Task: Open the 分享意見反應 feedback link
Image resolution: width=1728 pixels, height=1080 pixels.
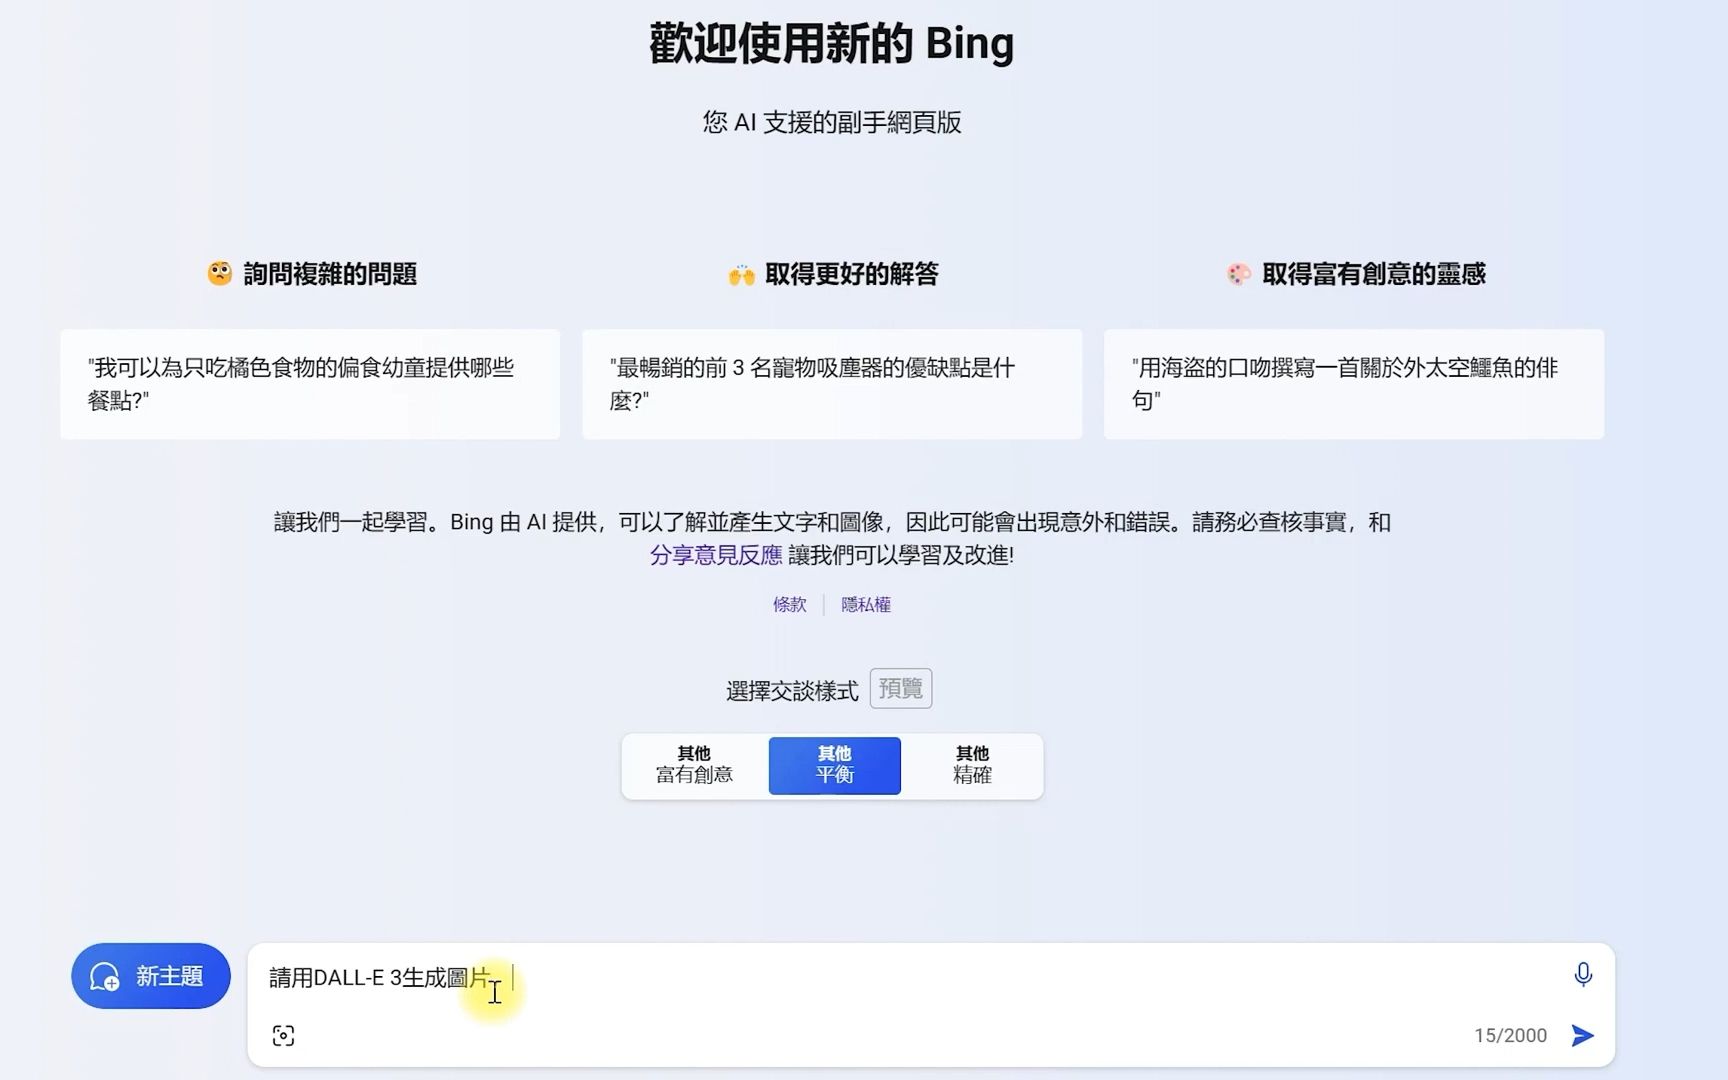Action: pos(716,555)
